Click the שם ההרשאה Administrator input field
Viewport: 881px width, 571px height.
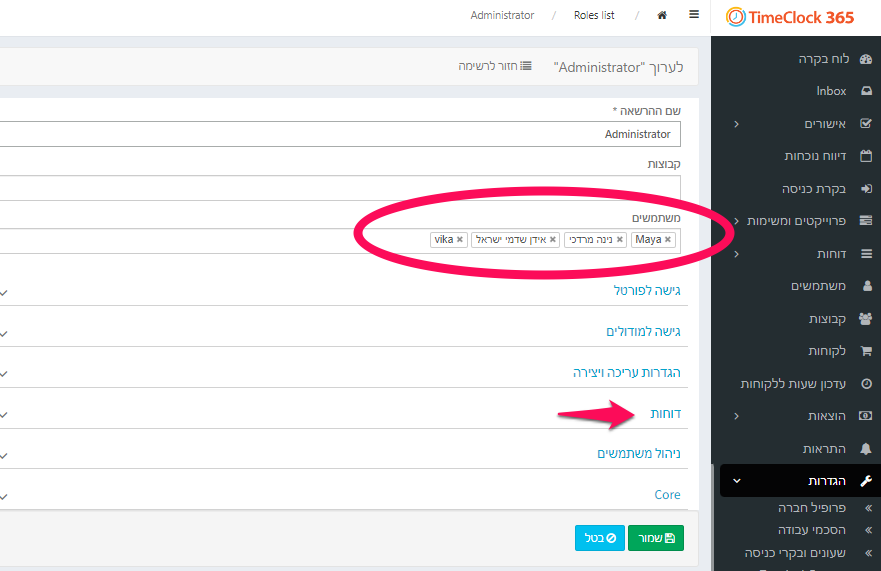(339, 134)
